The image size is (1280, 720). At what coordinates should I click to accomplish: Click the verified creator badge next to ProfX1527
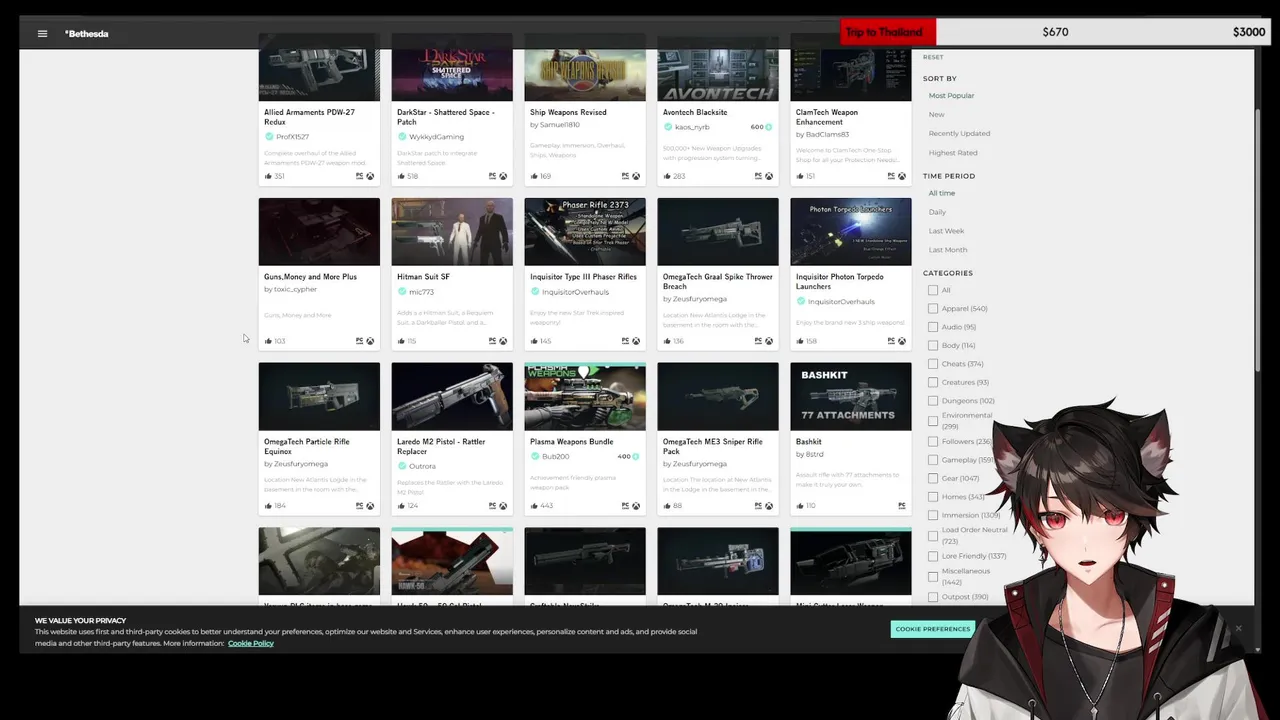click(x=269, y=137)
